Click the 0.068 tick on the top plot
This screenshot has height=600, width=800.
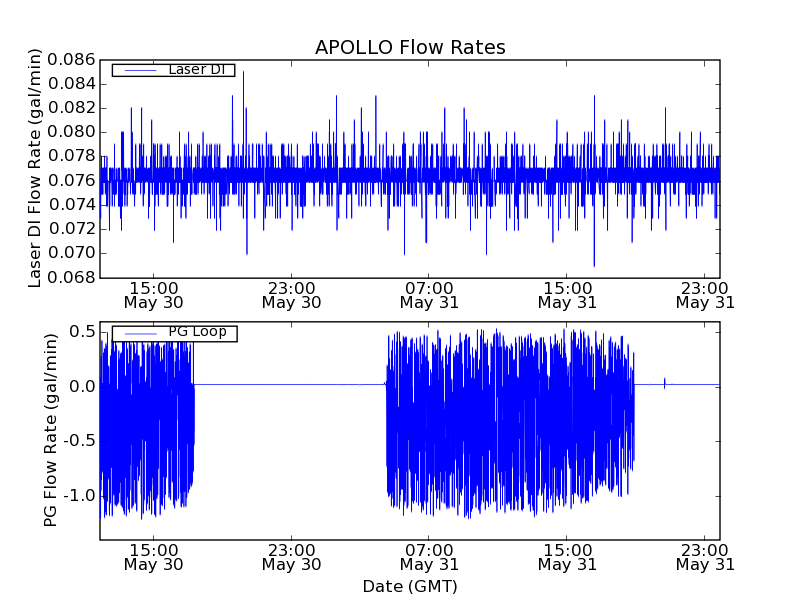(x=72, y=277)
